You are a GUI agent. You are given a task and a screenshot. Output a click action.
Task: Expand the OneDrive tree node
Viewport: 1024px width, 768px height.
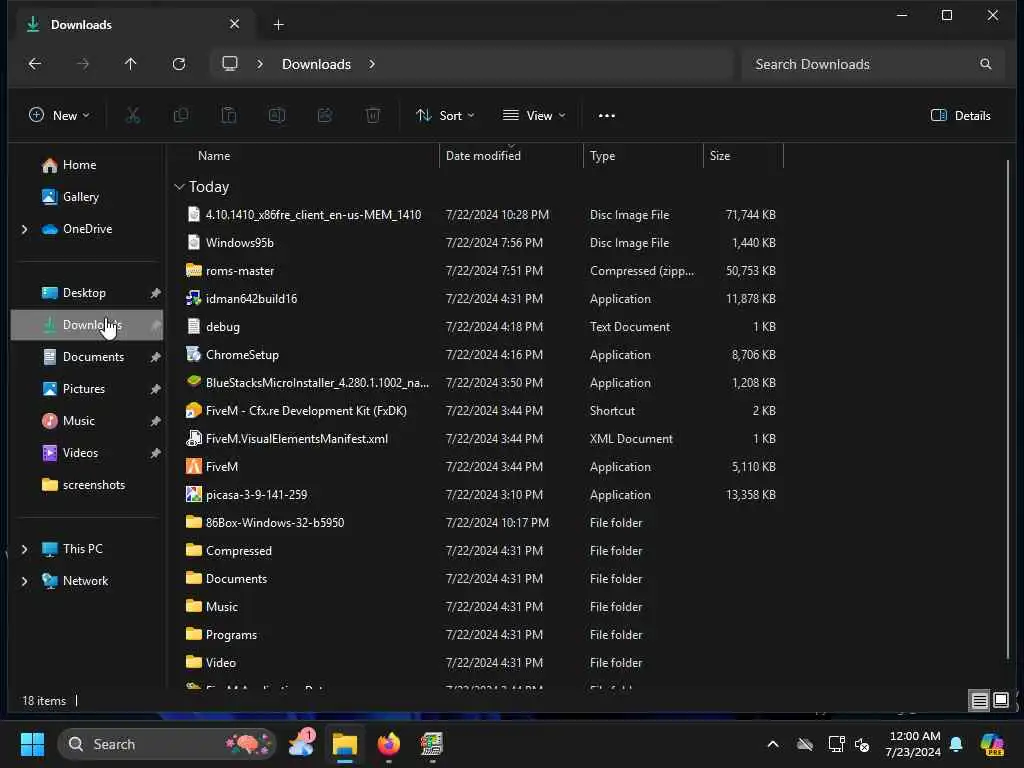coord(25,229)
